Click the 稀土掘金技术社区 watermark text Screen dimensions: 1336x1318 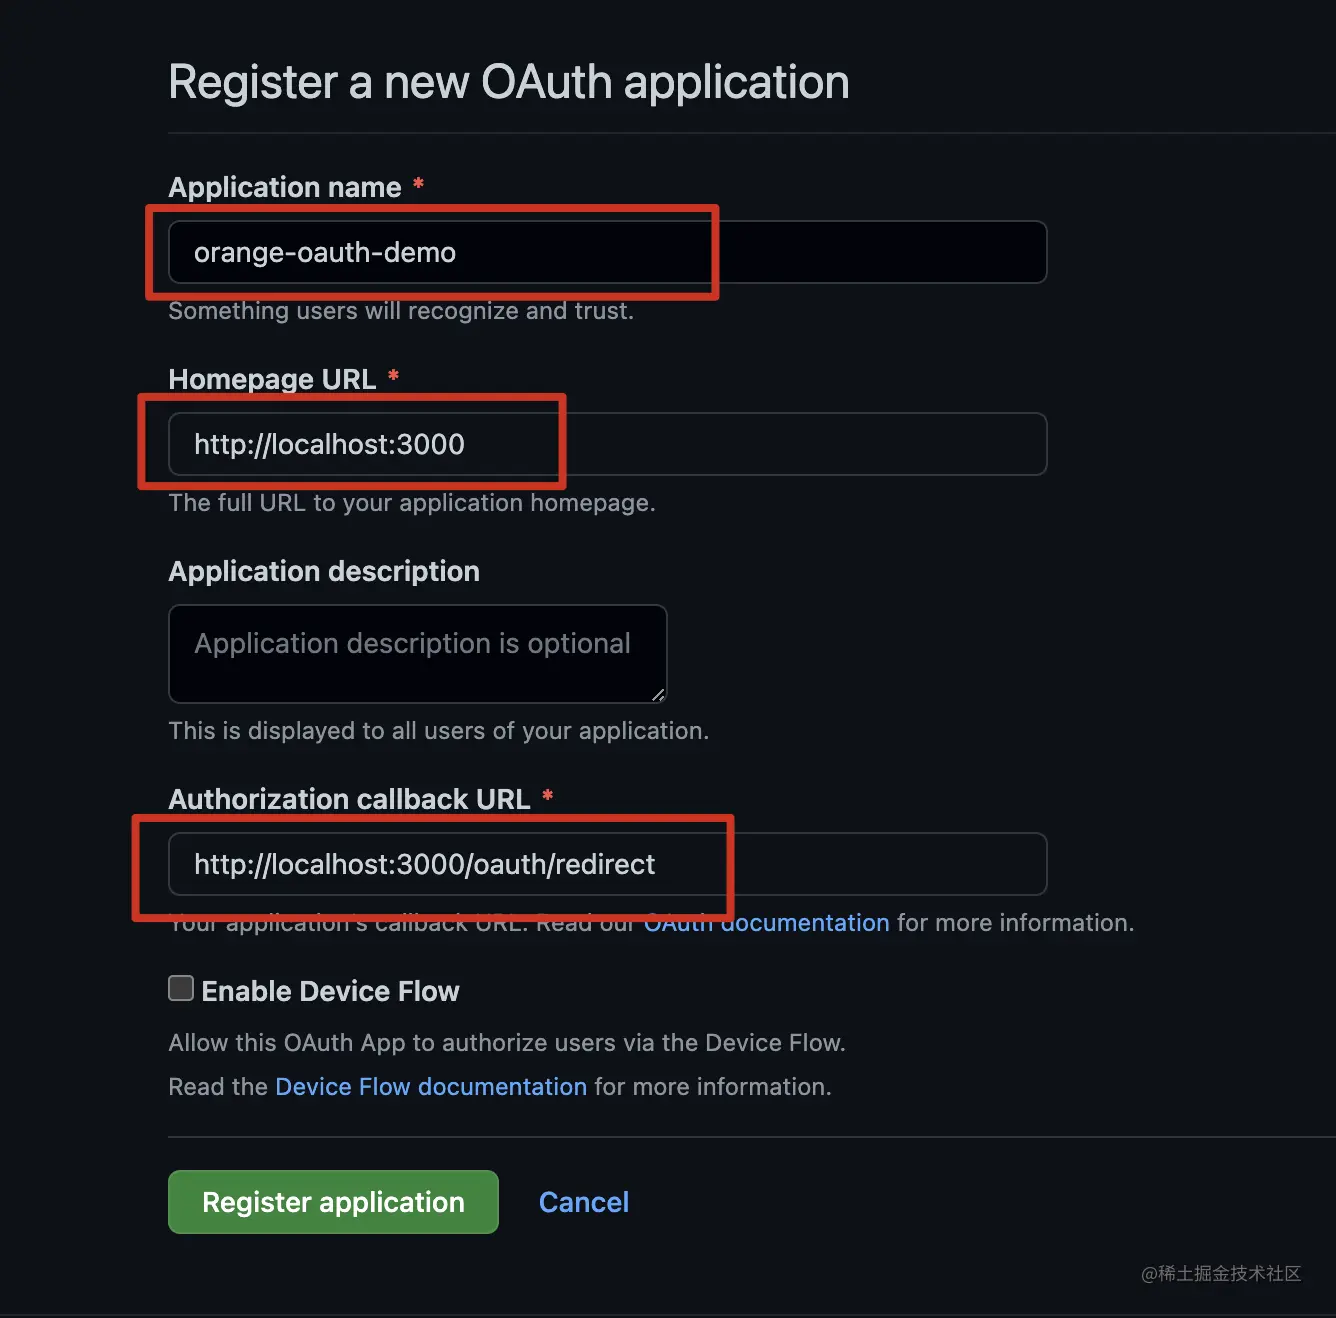[1222, 1274]
